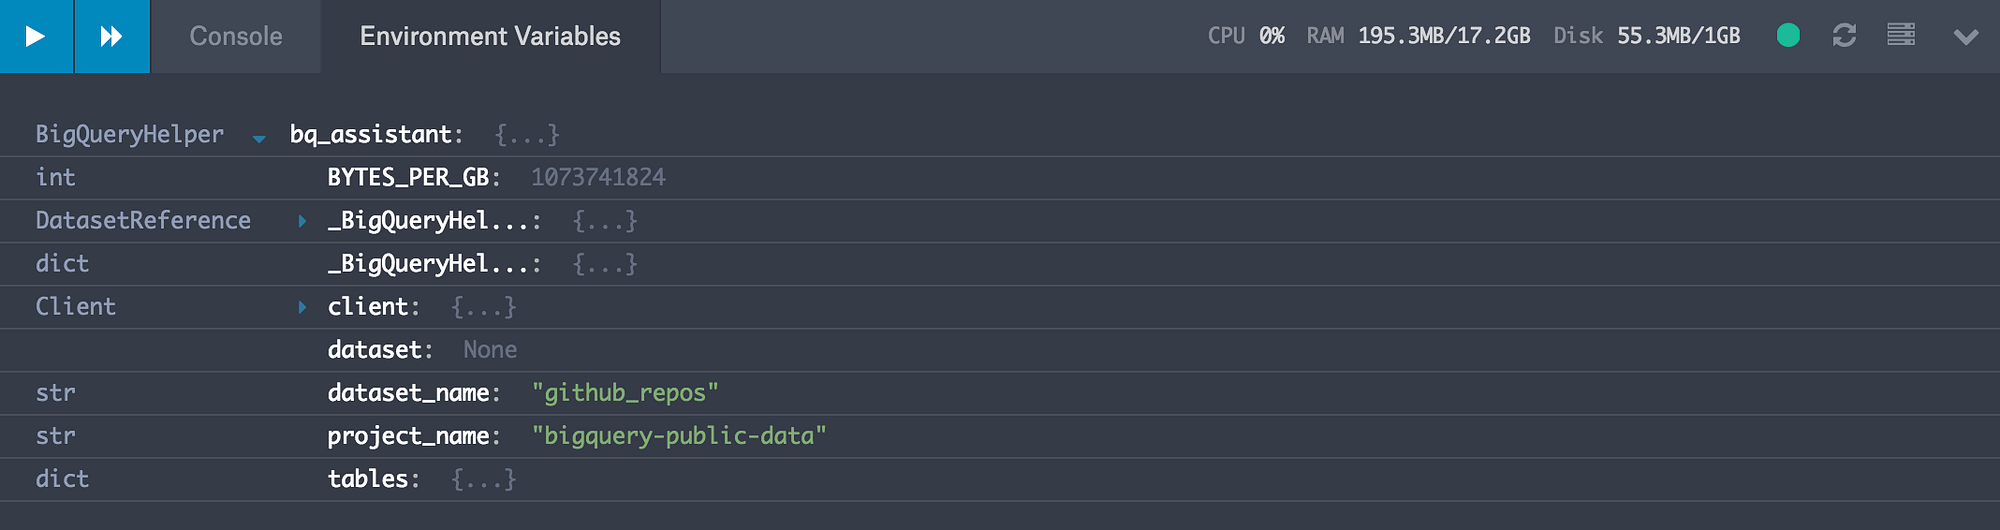Expand the DatasetReference entry arrow
This screenshot has width=2000, height=530.
tap(302, 221)
